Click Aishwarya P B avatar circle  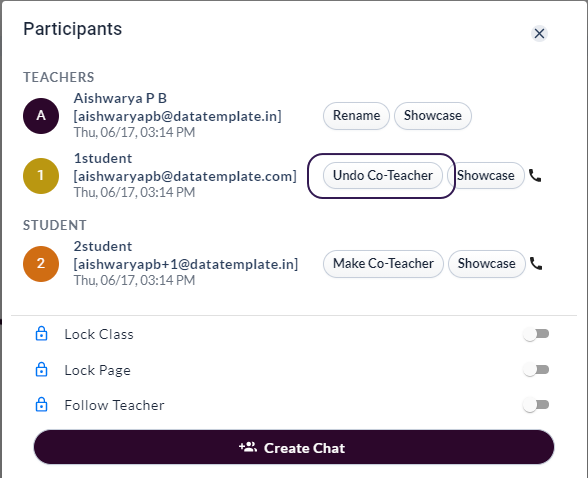tap(41, 116)
